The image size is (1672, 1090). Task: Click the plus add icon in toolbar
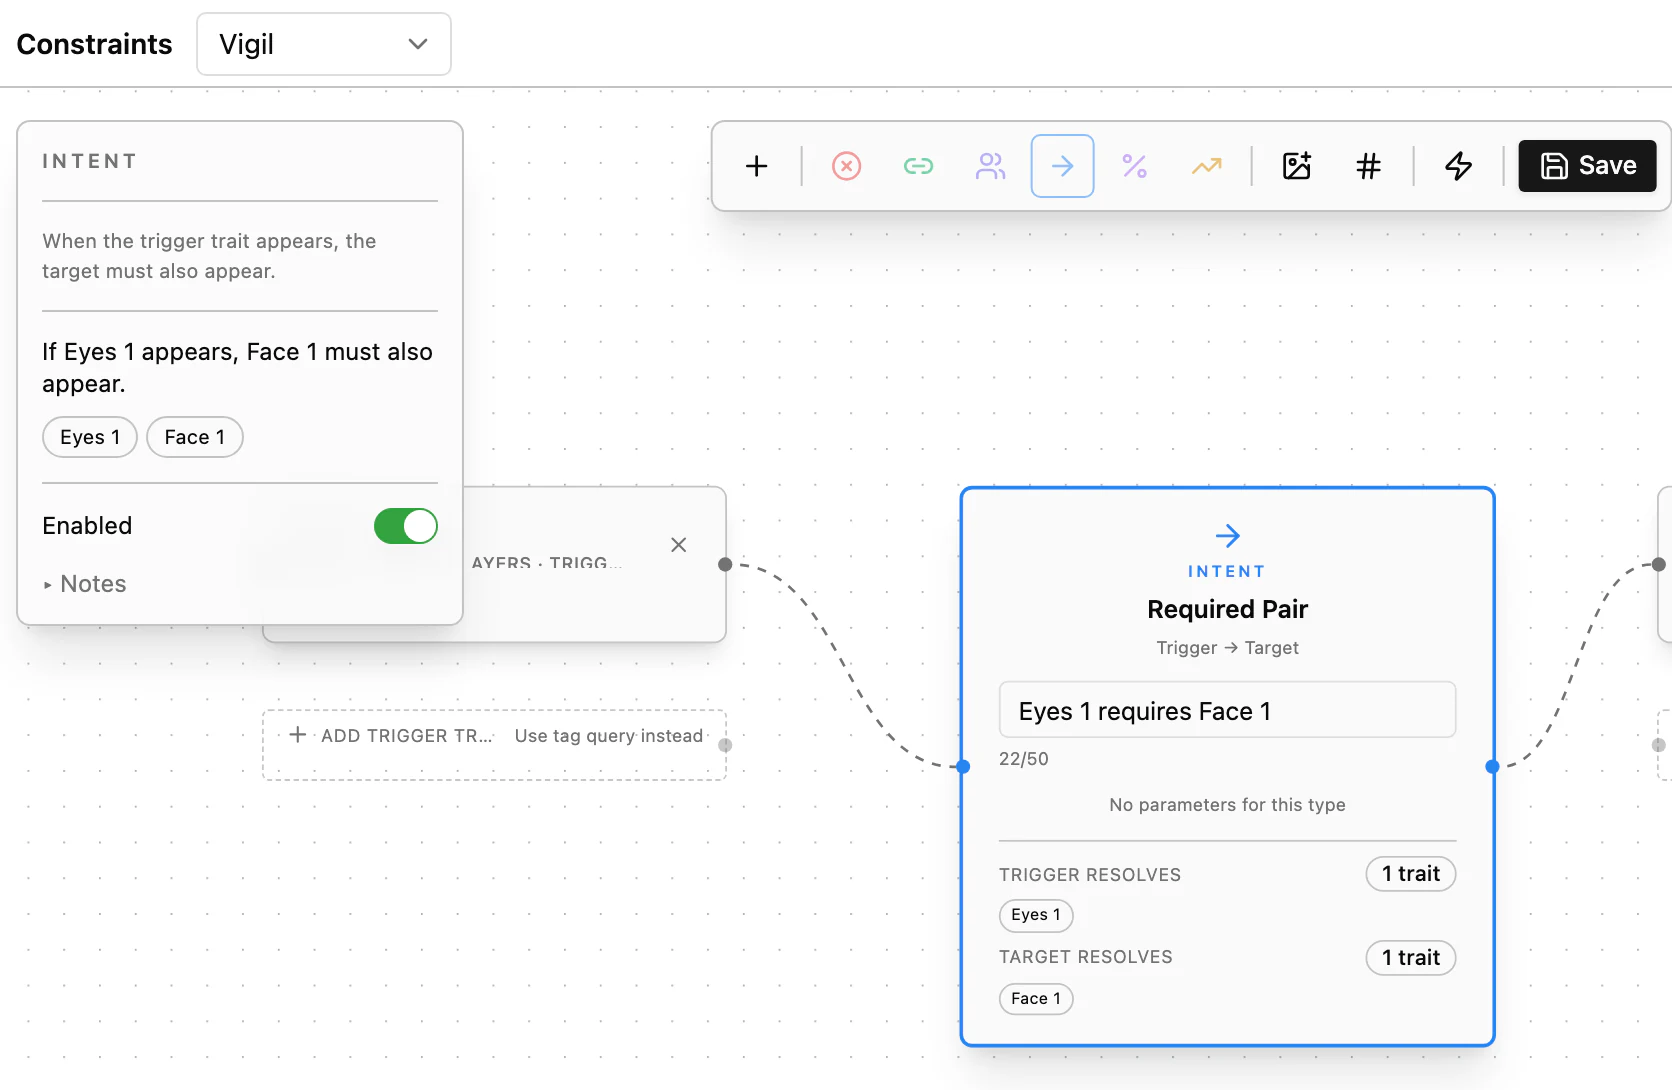tap(757, 166)
